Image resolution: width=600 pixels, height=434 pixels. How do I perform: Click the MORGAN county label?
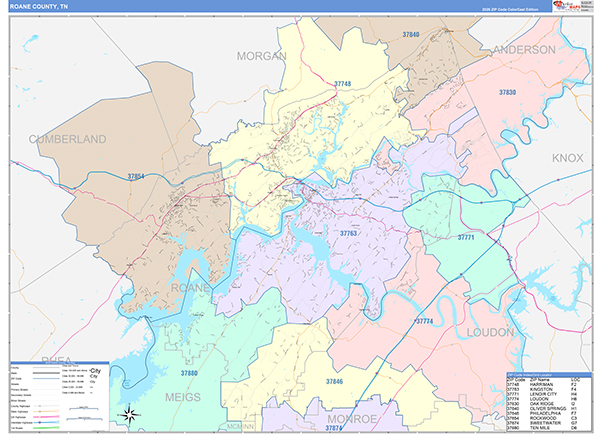[x=261, y=56]
